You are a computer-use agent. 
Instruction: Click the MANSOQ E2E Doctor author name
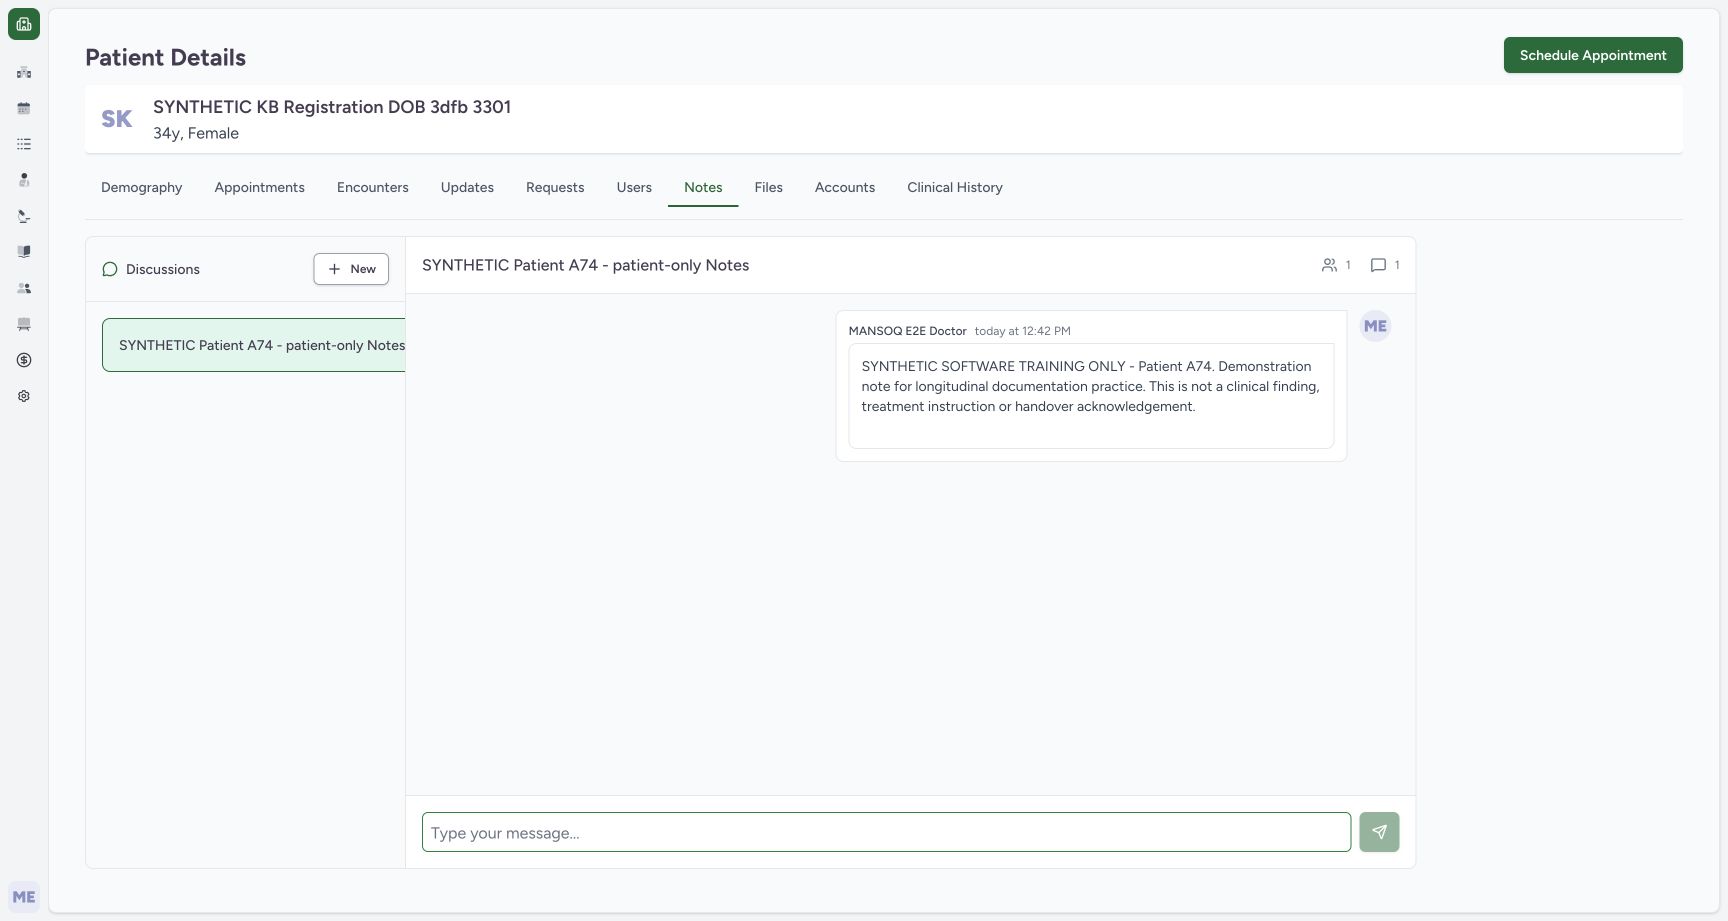pos(908,331)
